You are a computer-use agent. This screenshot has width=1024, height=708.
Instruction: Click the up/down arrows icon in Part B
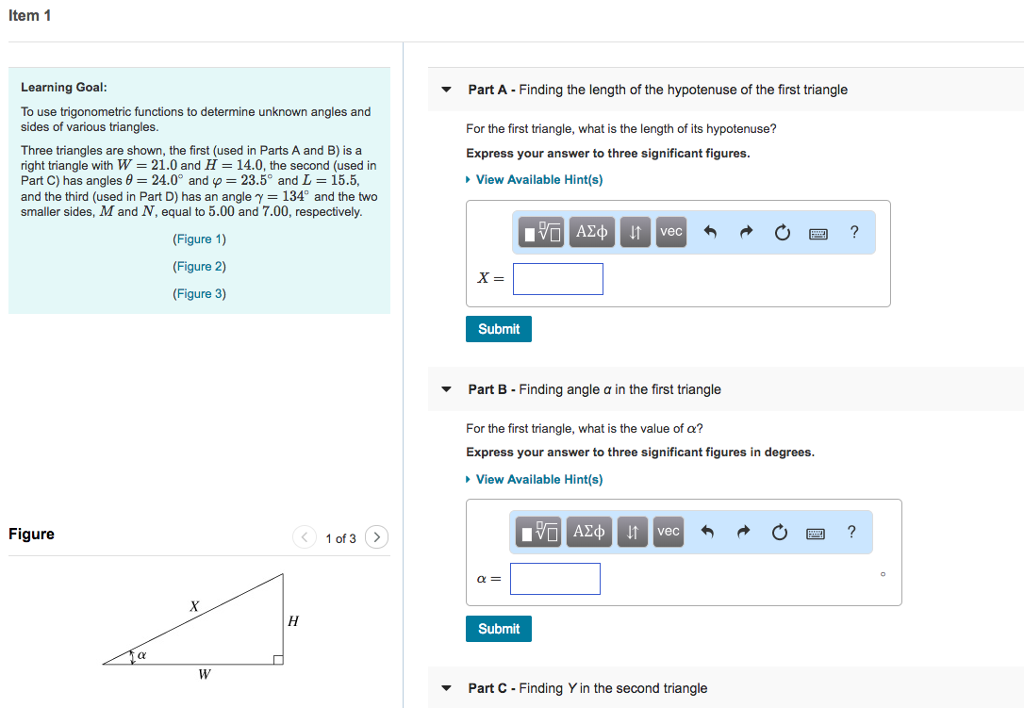(632, 531)
